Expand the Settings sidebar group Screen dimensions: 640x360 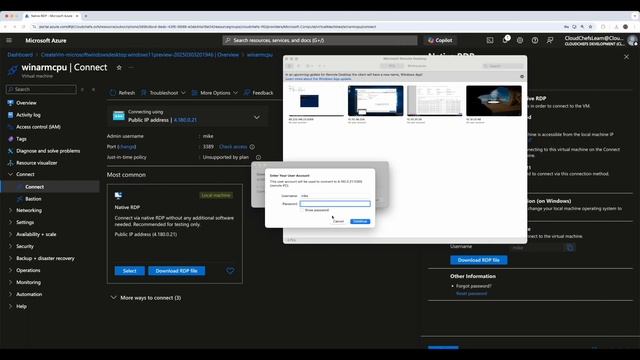pos(11,222)
